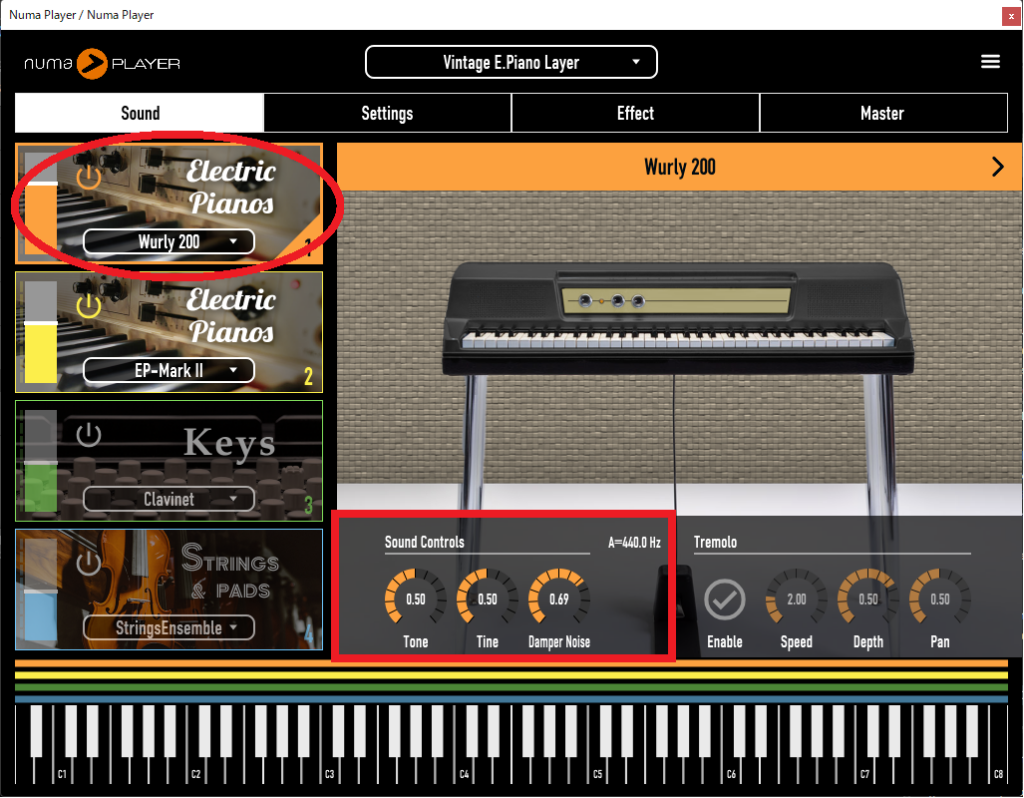Adjust the Tremolo Pan knob

coord(938,600)
